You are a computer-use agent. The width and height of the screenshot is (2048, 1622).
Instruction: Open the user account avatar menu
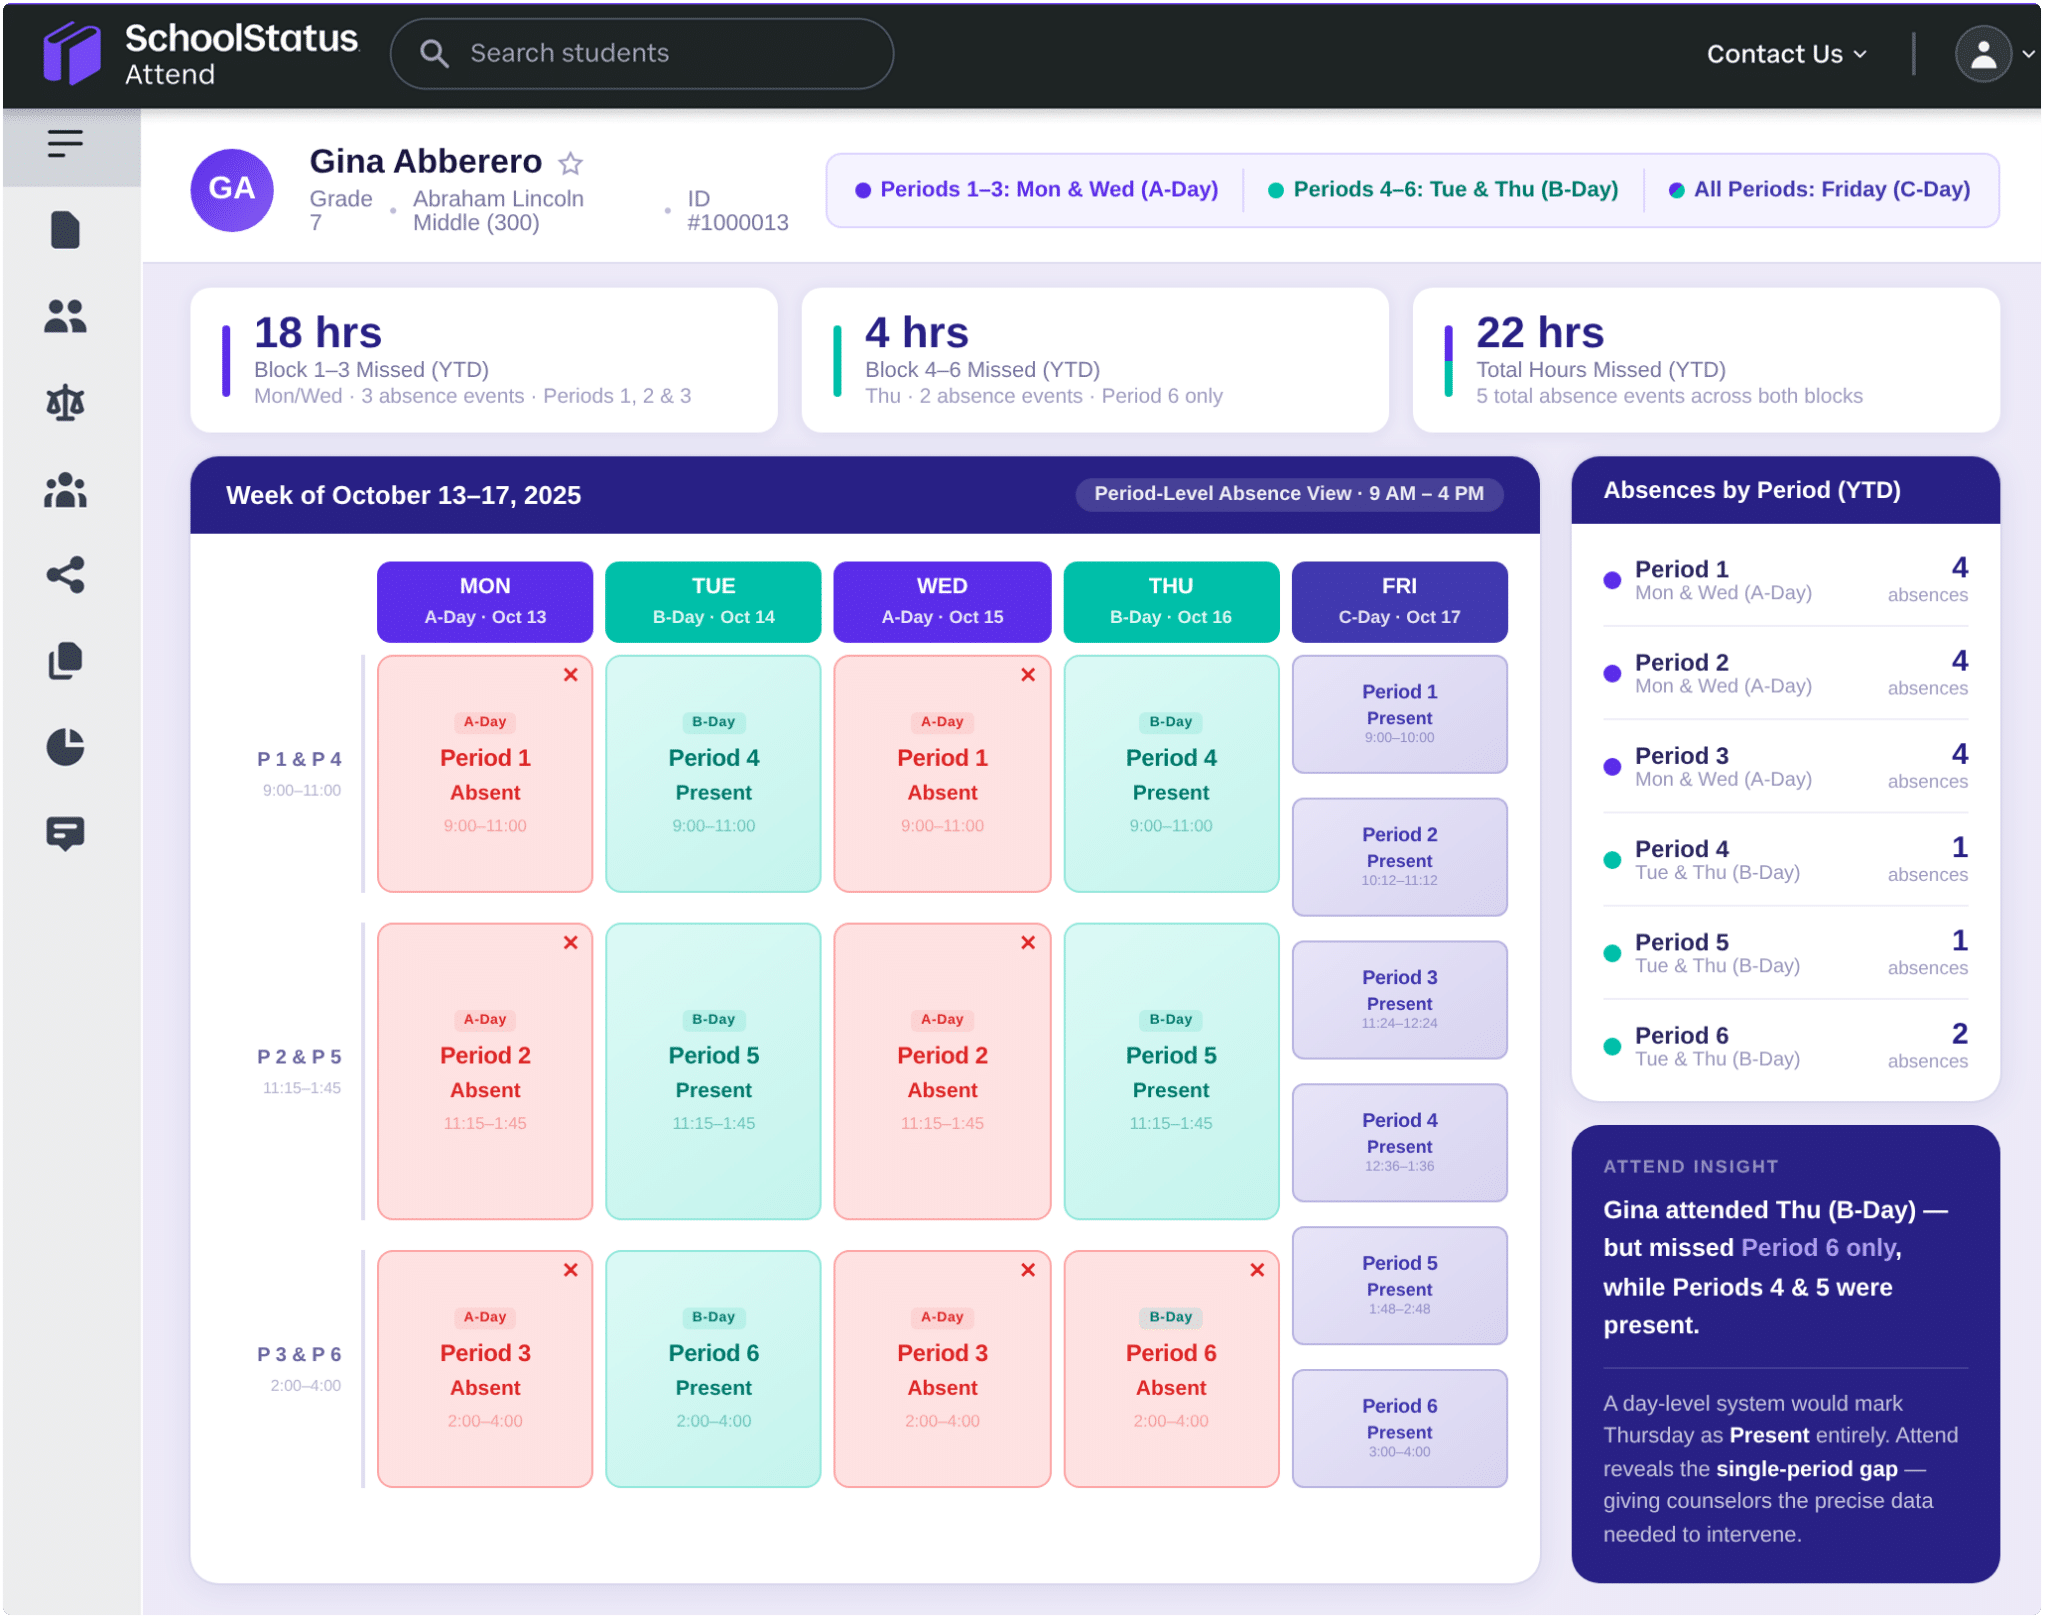[1982, 54]
